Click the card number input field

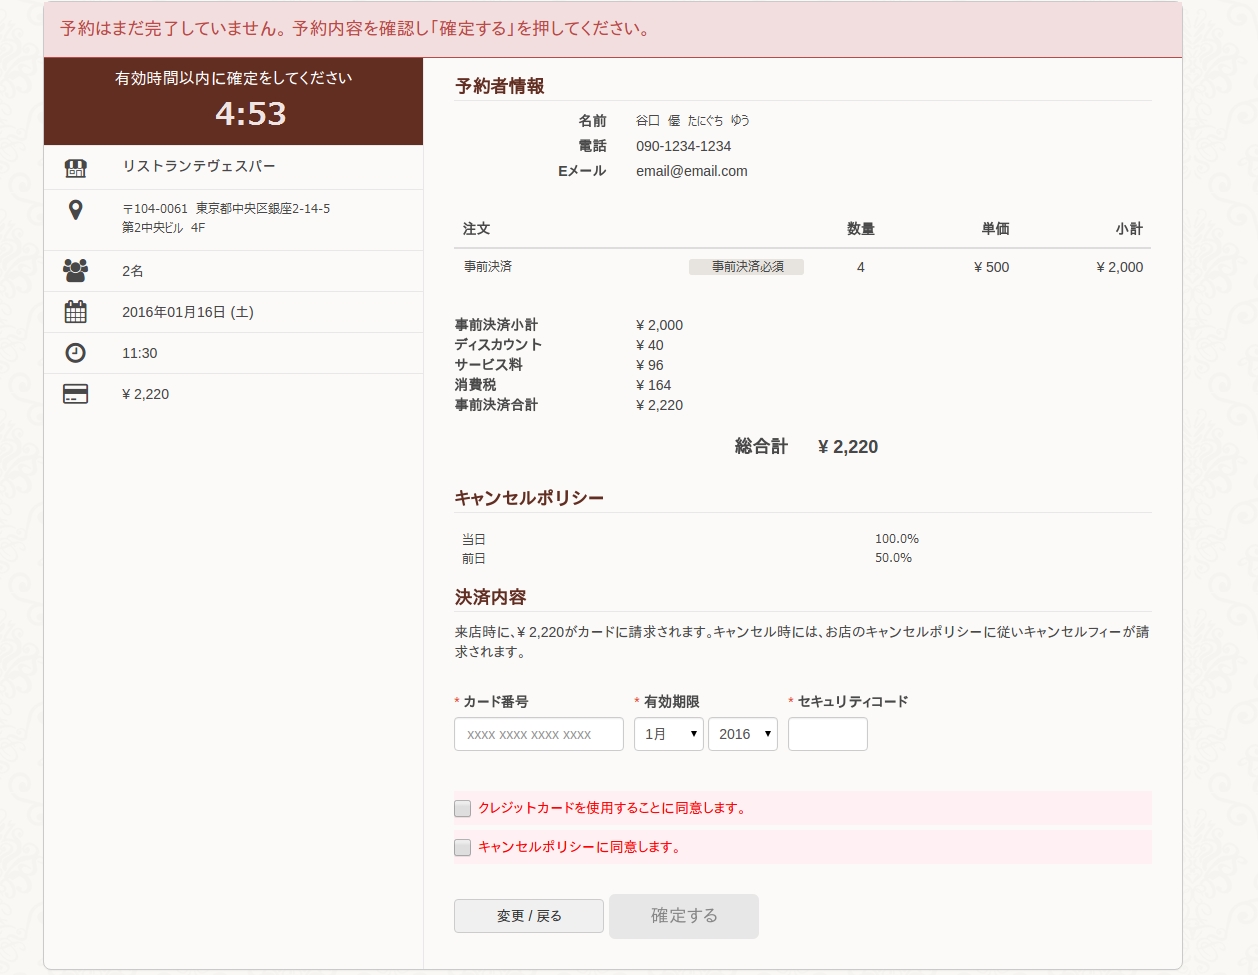pyautogui.click(x=538, y=733)
